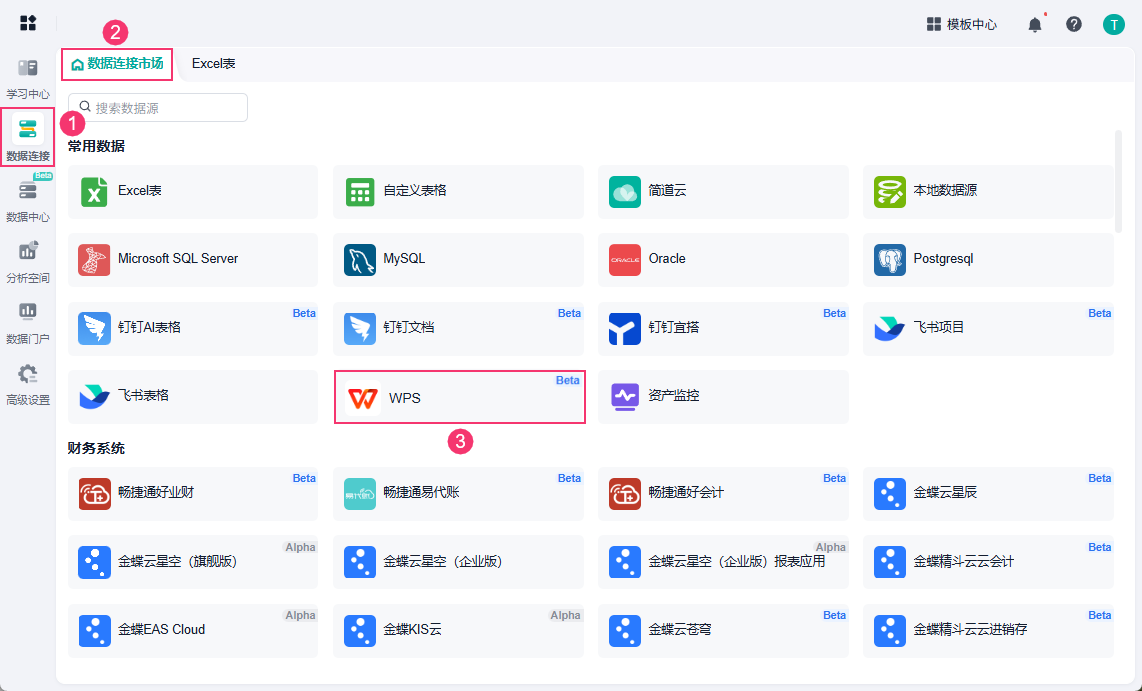Select the 自定义表格 data source
The width and height of the screenshot is (1142, 691).
tap(458, 191)
